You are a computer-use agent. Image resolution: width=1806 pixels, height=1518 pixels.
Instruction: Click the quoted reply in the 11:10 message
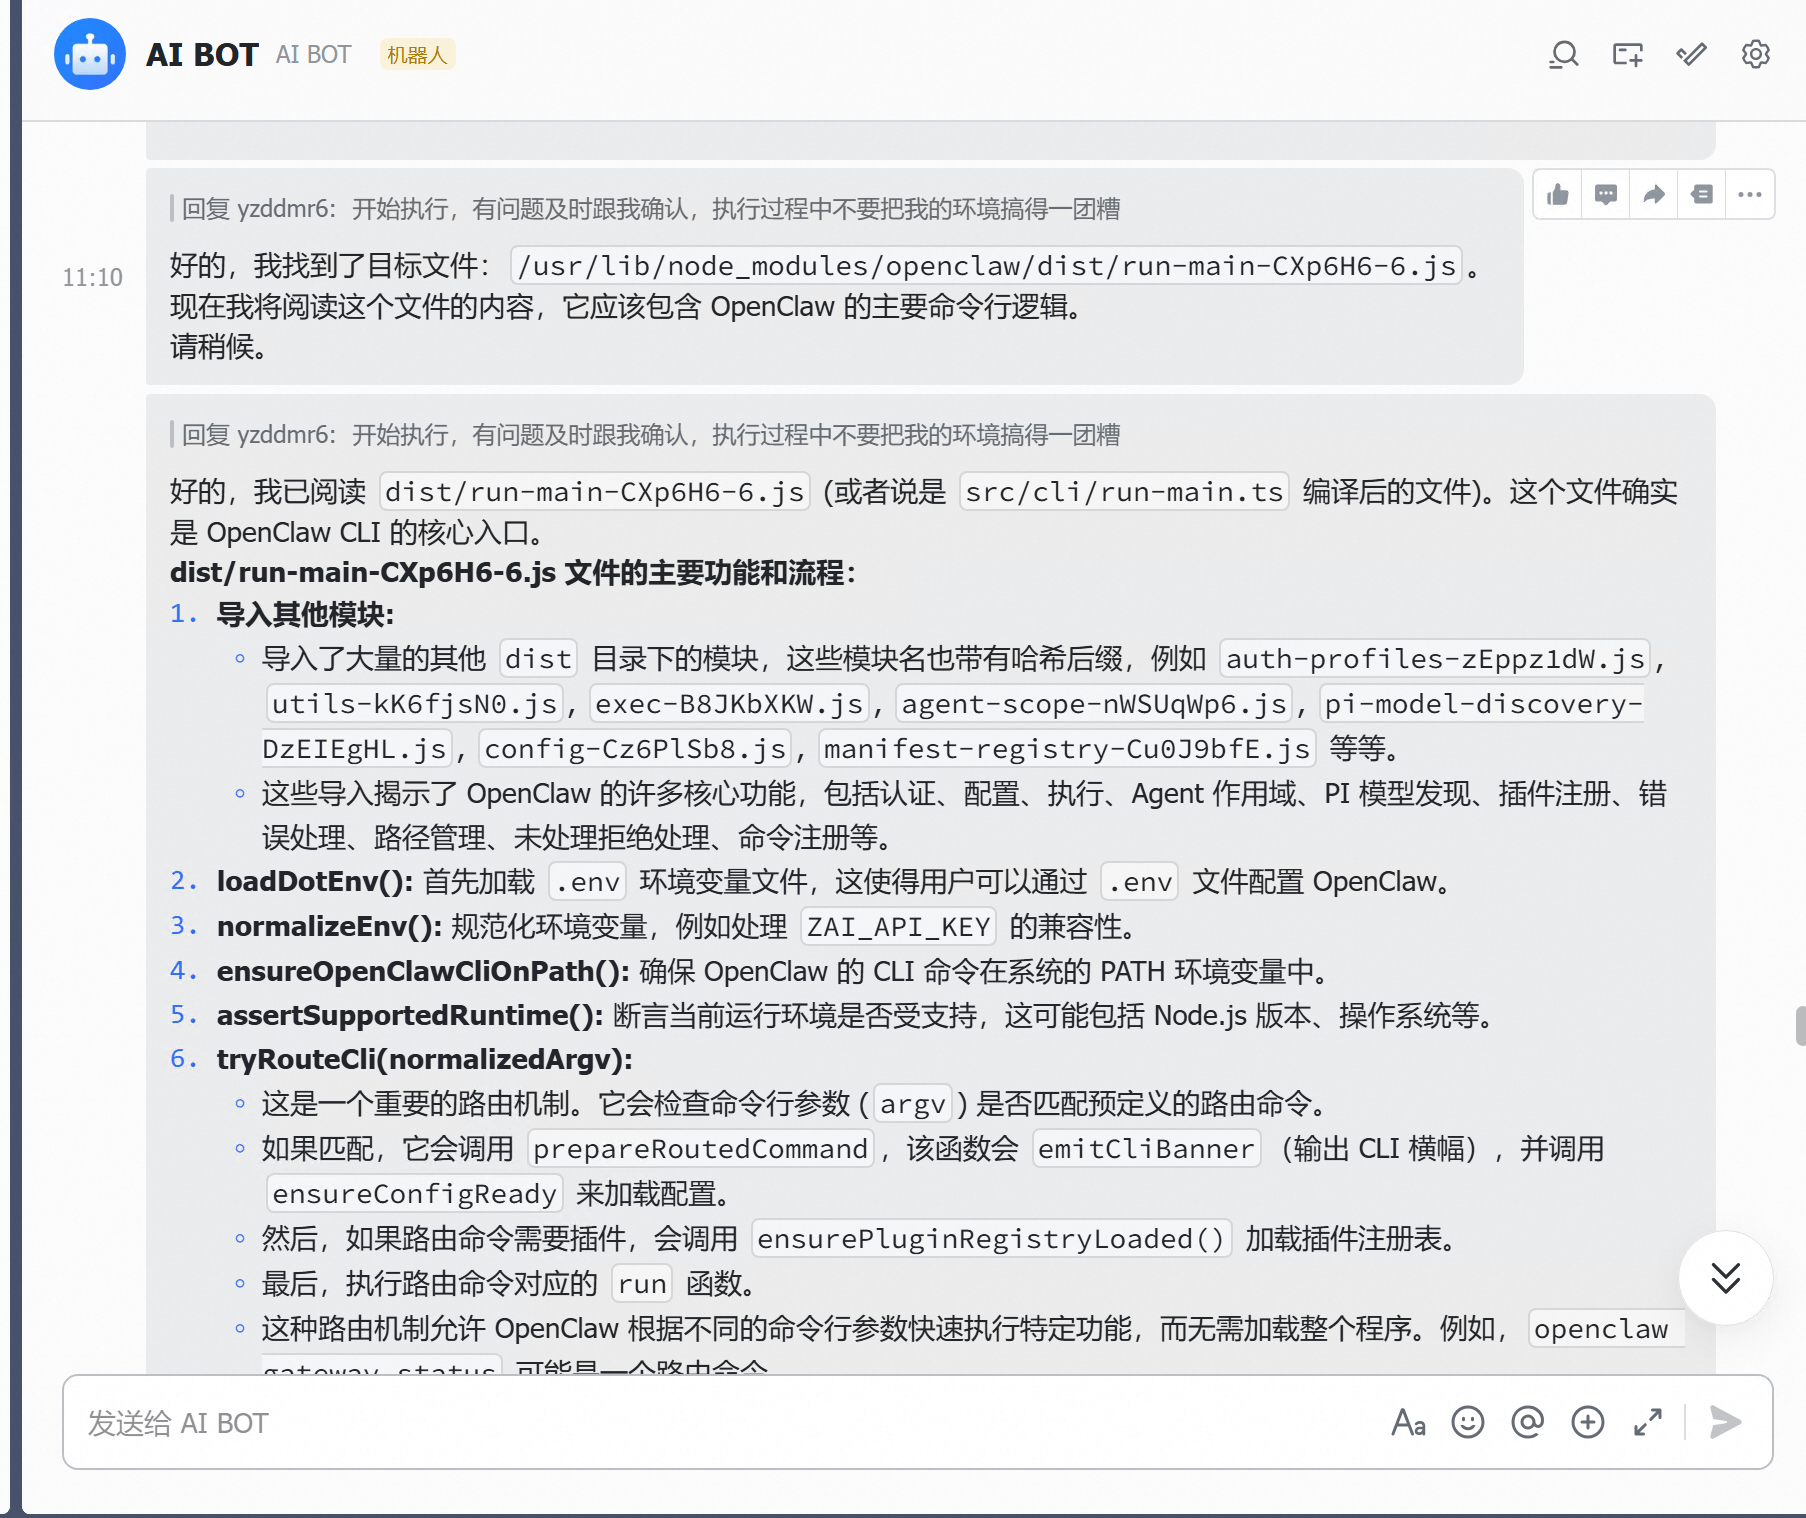click(x=645, y=208)
